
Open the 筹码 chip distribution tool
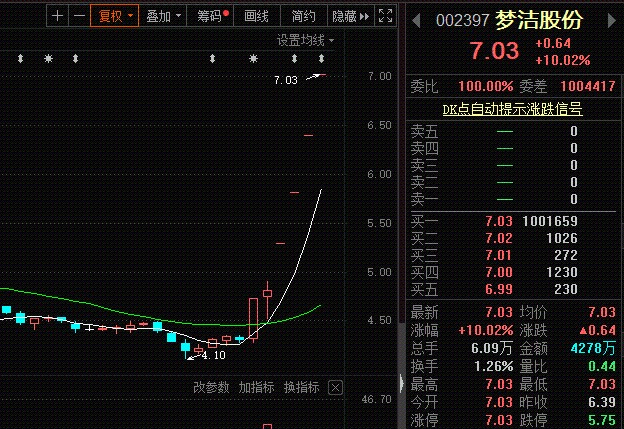click(210, 16)
